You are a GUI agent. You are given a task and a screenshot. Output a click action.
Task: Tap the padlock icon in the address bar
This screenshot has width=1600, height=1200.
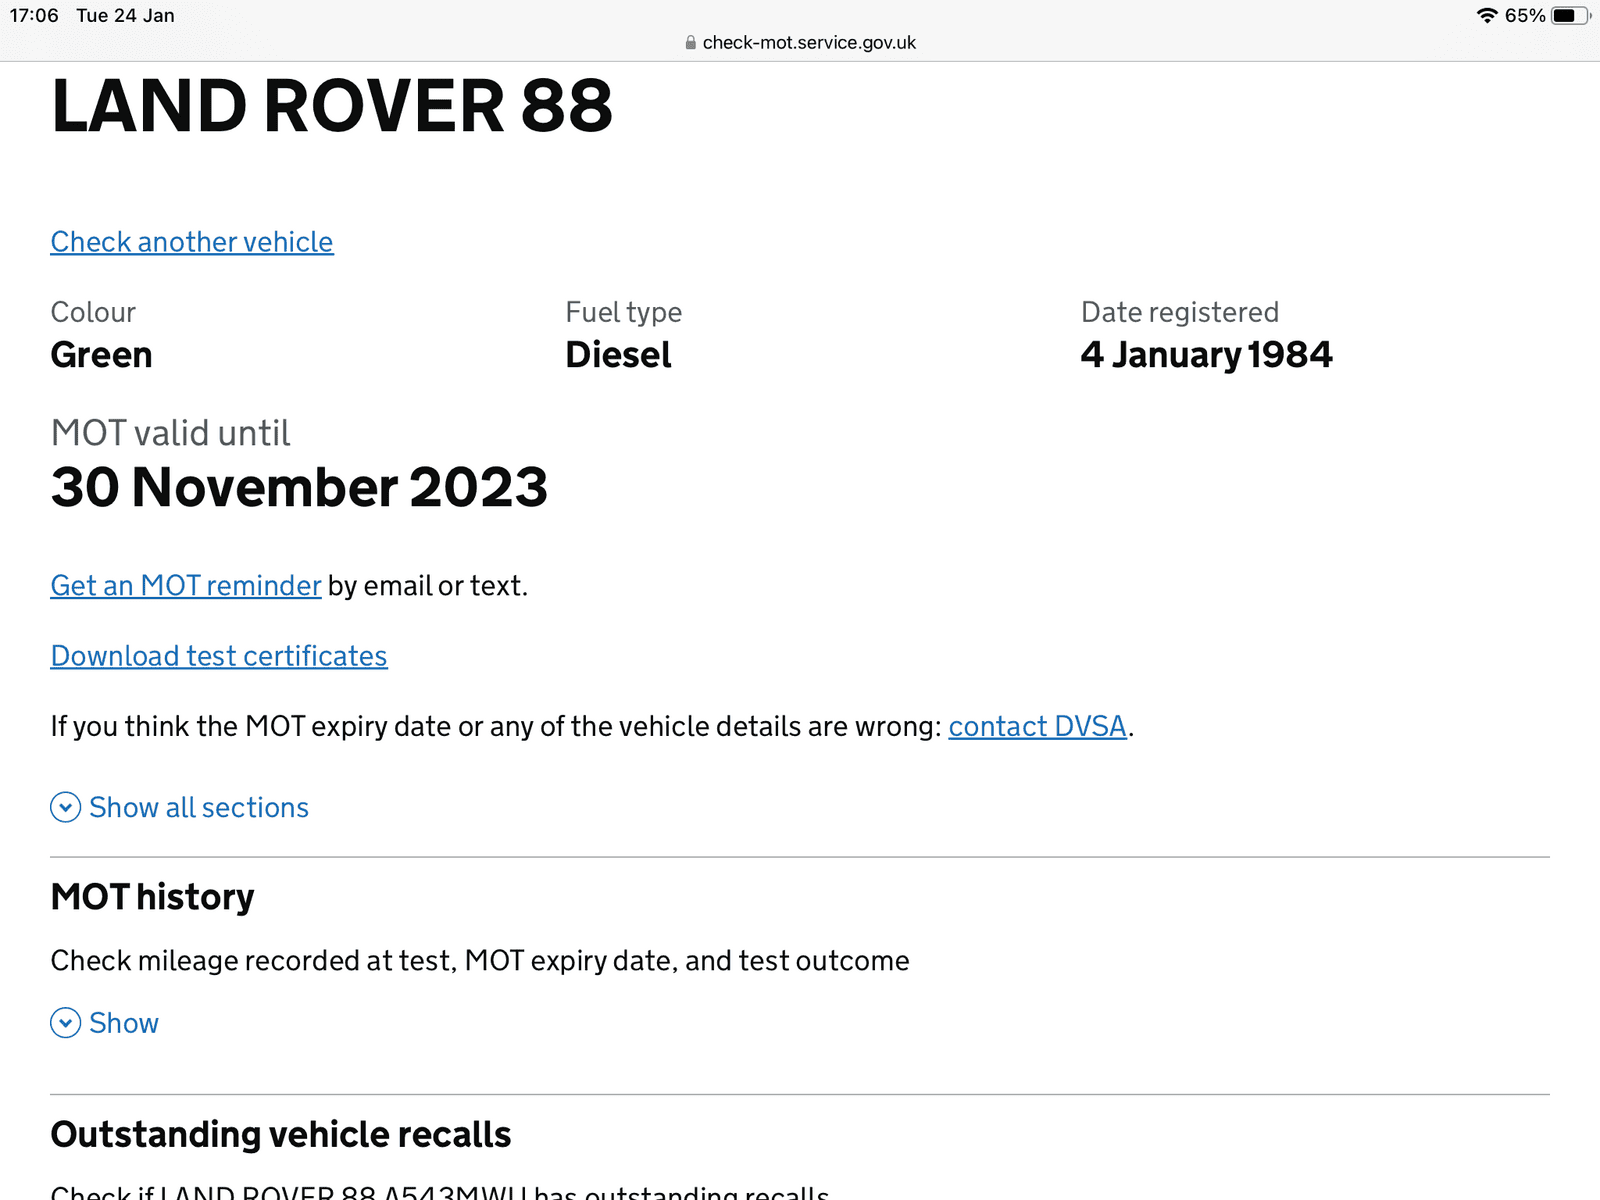(690, 43)
